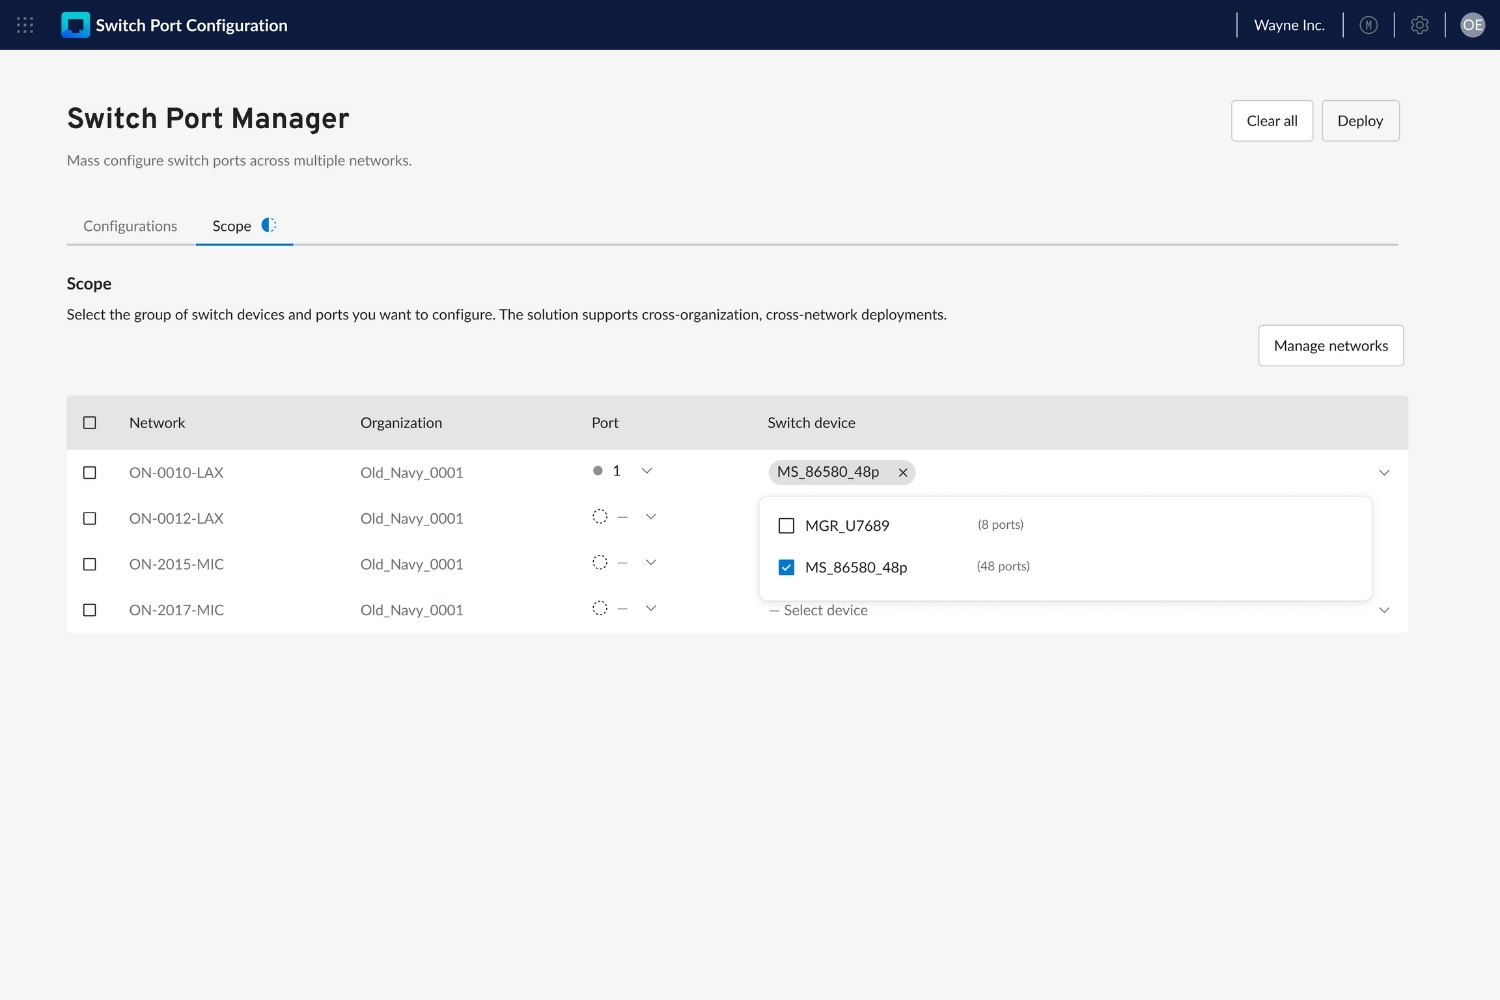Screen dimensions: 1500x1000
Task: Click dashed port circle icon for ON-2017-MIC
Action: point(600,608)
